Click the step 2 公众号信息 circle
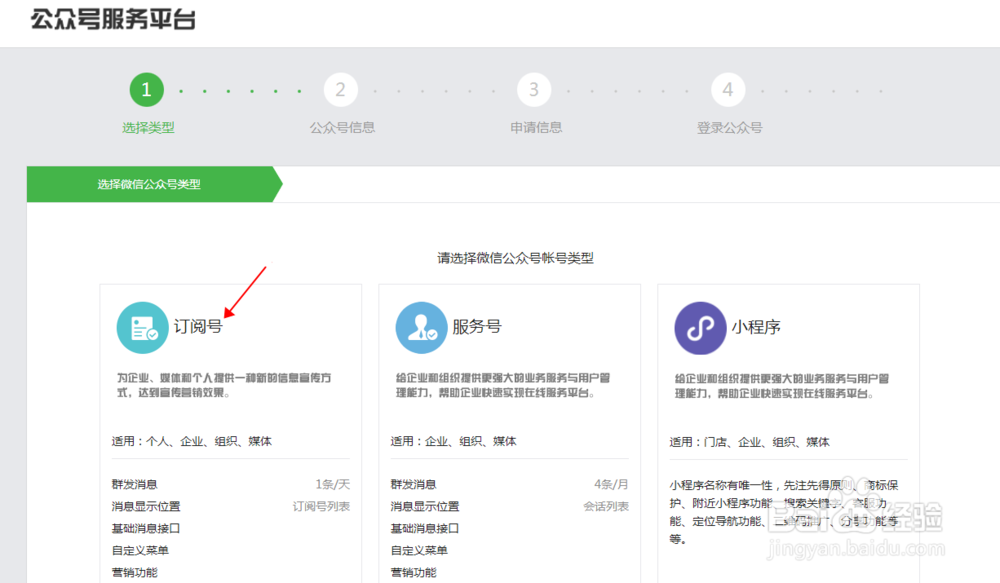 coord(341,89)
